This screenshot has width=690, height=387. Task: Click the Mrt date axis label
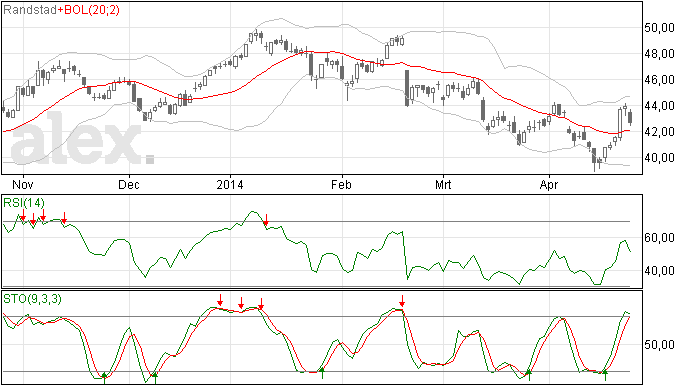443,184
